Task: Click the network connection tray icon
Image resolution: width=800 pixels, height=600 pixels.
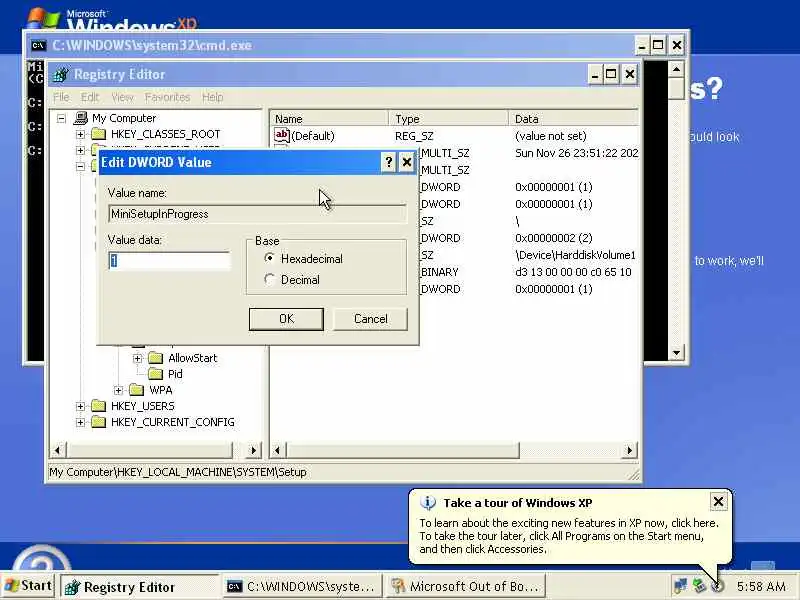Action: click(x=681, y=586)
